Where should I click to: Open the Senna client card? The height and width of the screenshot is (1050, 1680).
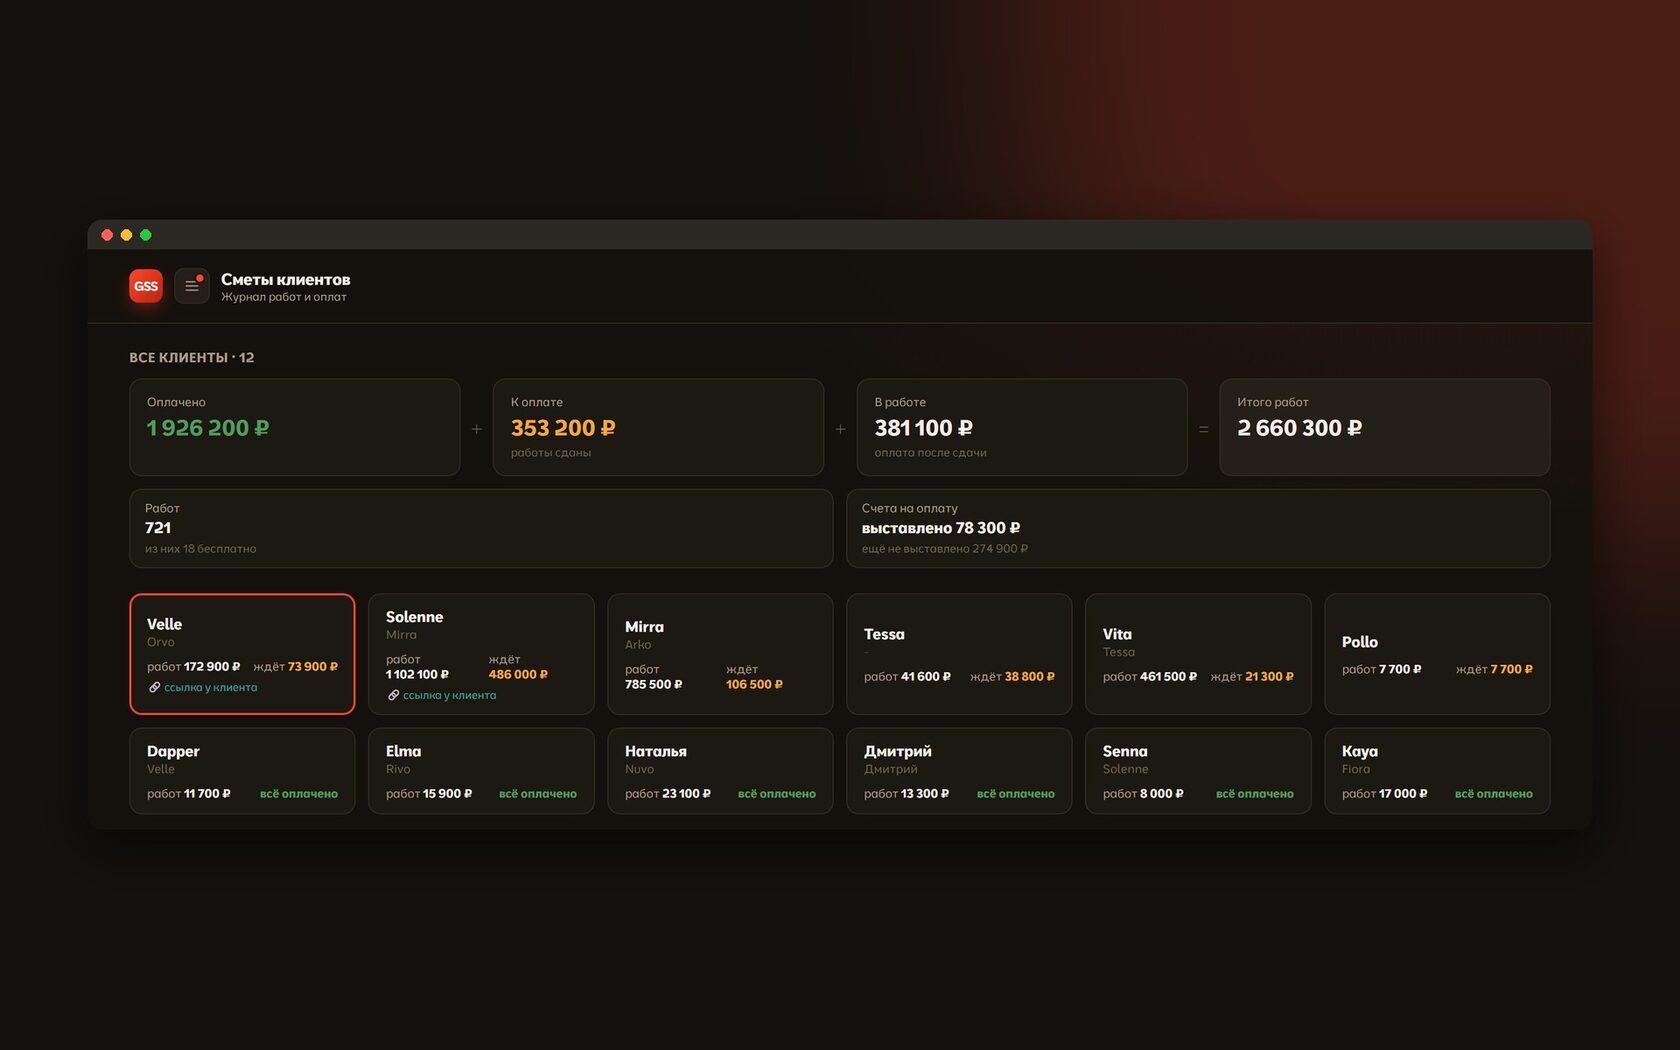click(1198, 771)
